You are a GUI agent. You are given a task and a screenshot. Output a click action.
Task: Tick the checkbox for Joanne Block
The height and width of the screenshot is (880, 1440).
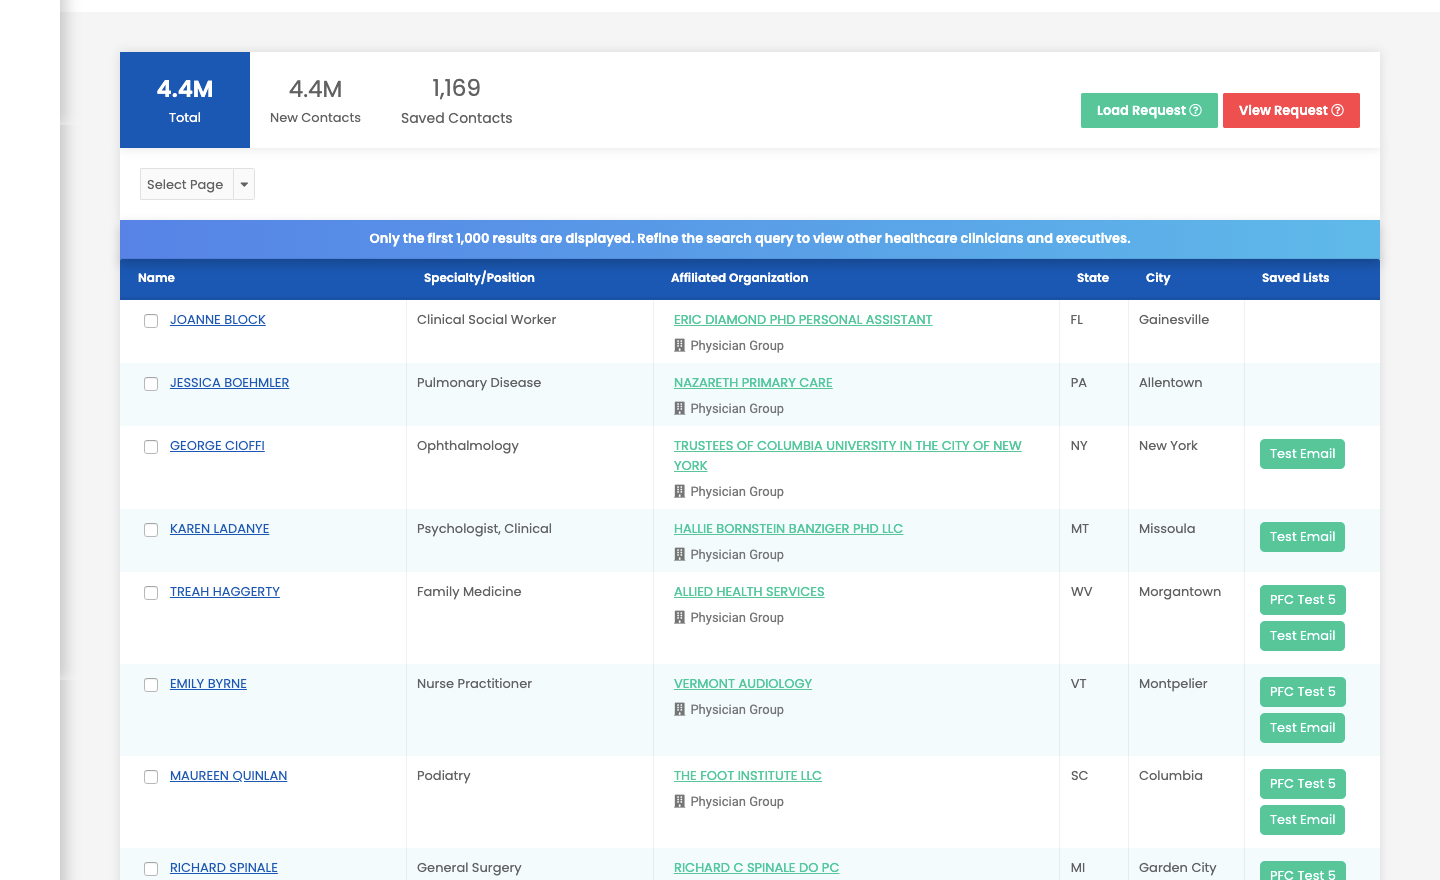tap(151, 321)
